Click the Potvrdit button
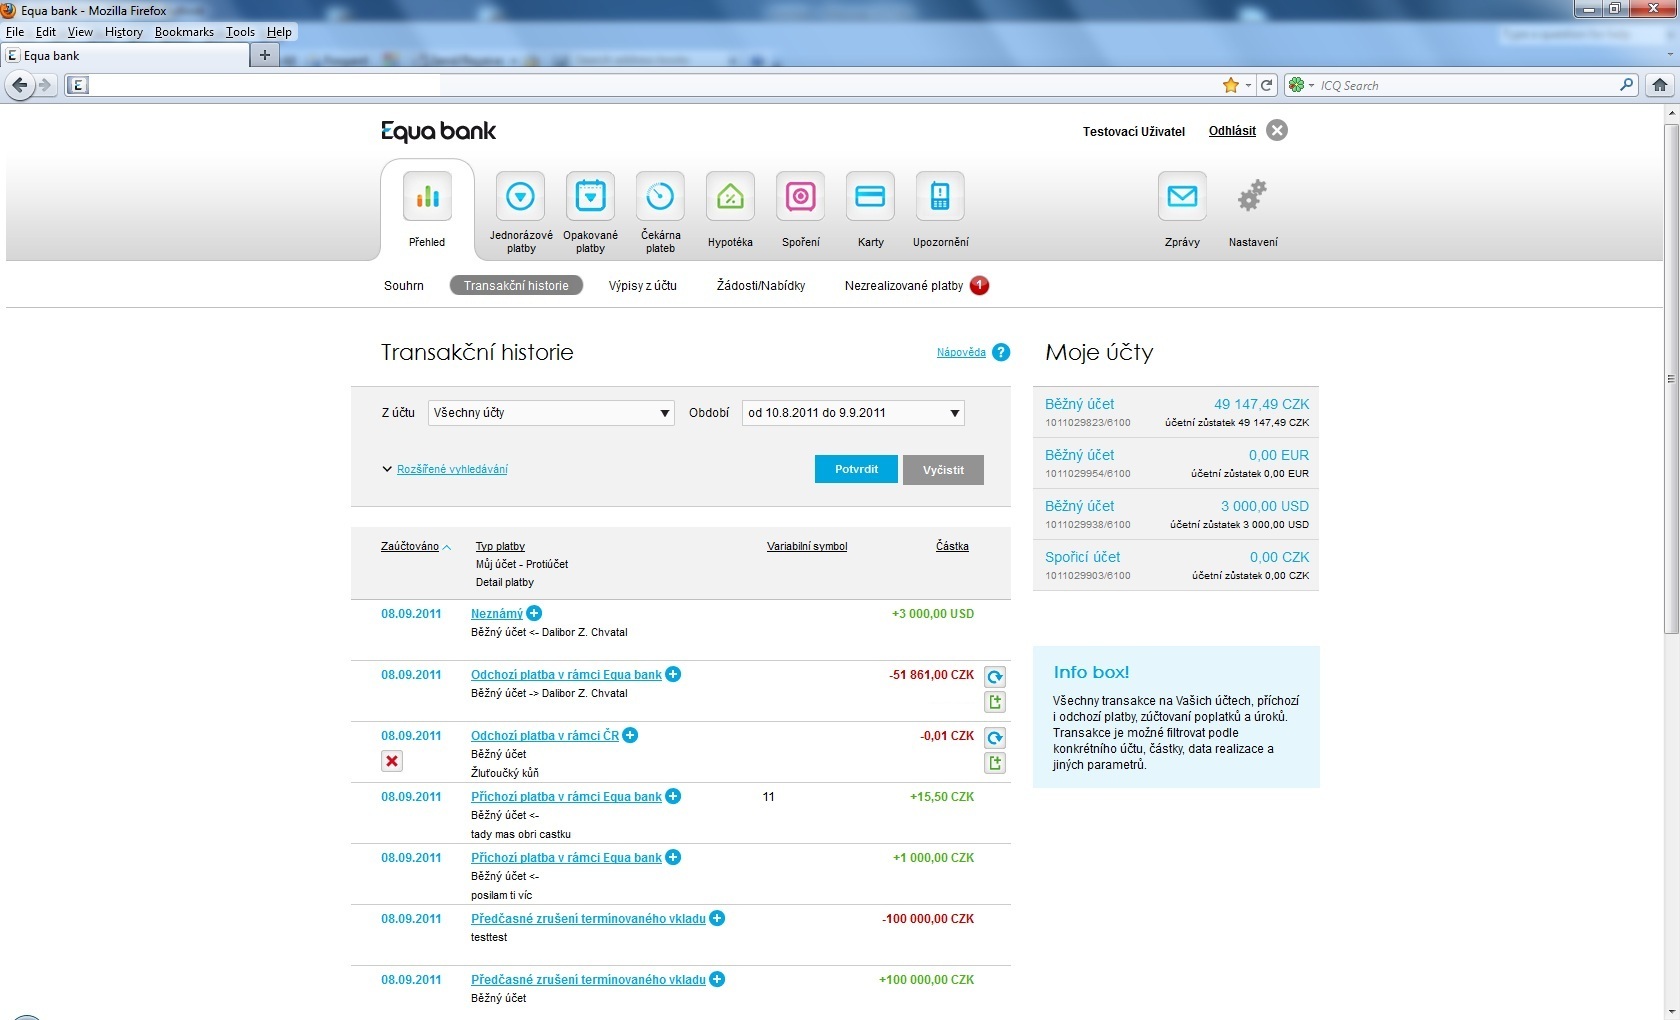The height and width of the screenshot is (1020, 1680). (856, 470)
